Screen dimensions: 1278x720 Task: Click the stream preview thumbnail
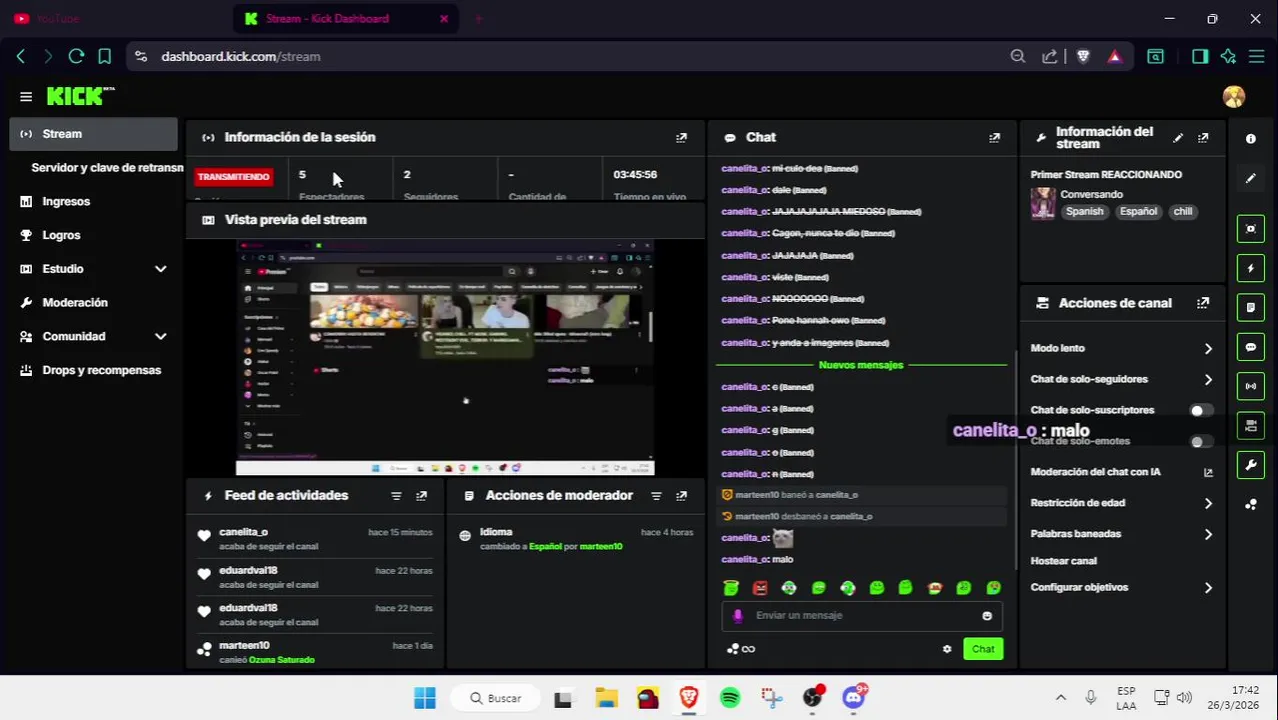click(445, 357)
